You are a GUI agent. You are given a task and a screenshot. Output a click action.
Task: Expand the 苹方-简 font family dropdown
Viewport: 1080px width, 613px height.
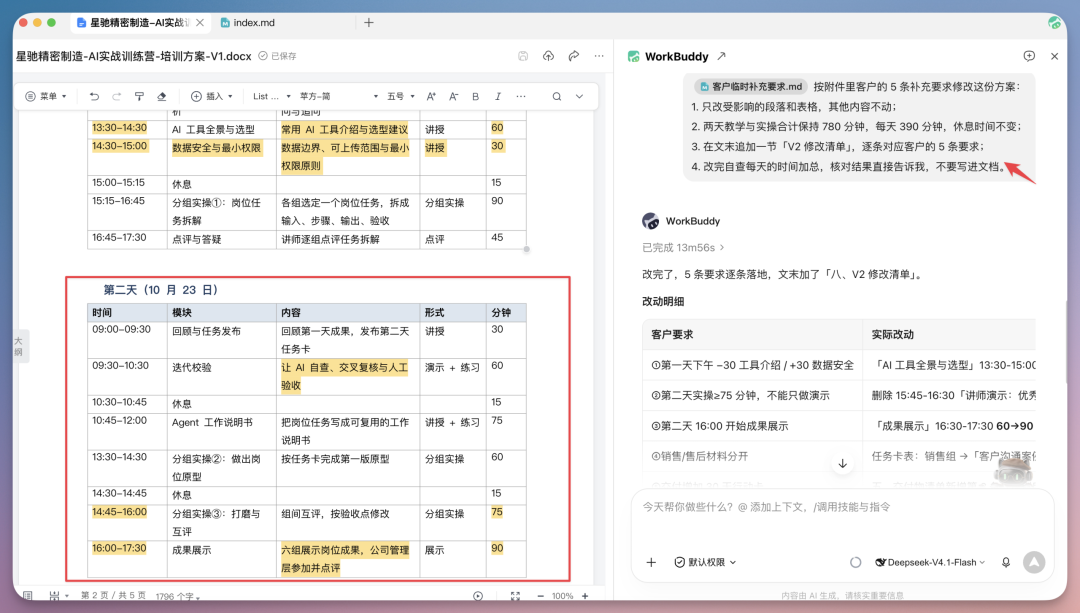click(x=339, y=96)
